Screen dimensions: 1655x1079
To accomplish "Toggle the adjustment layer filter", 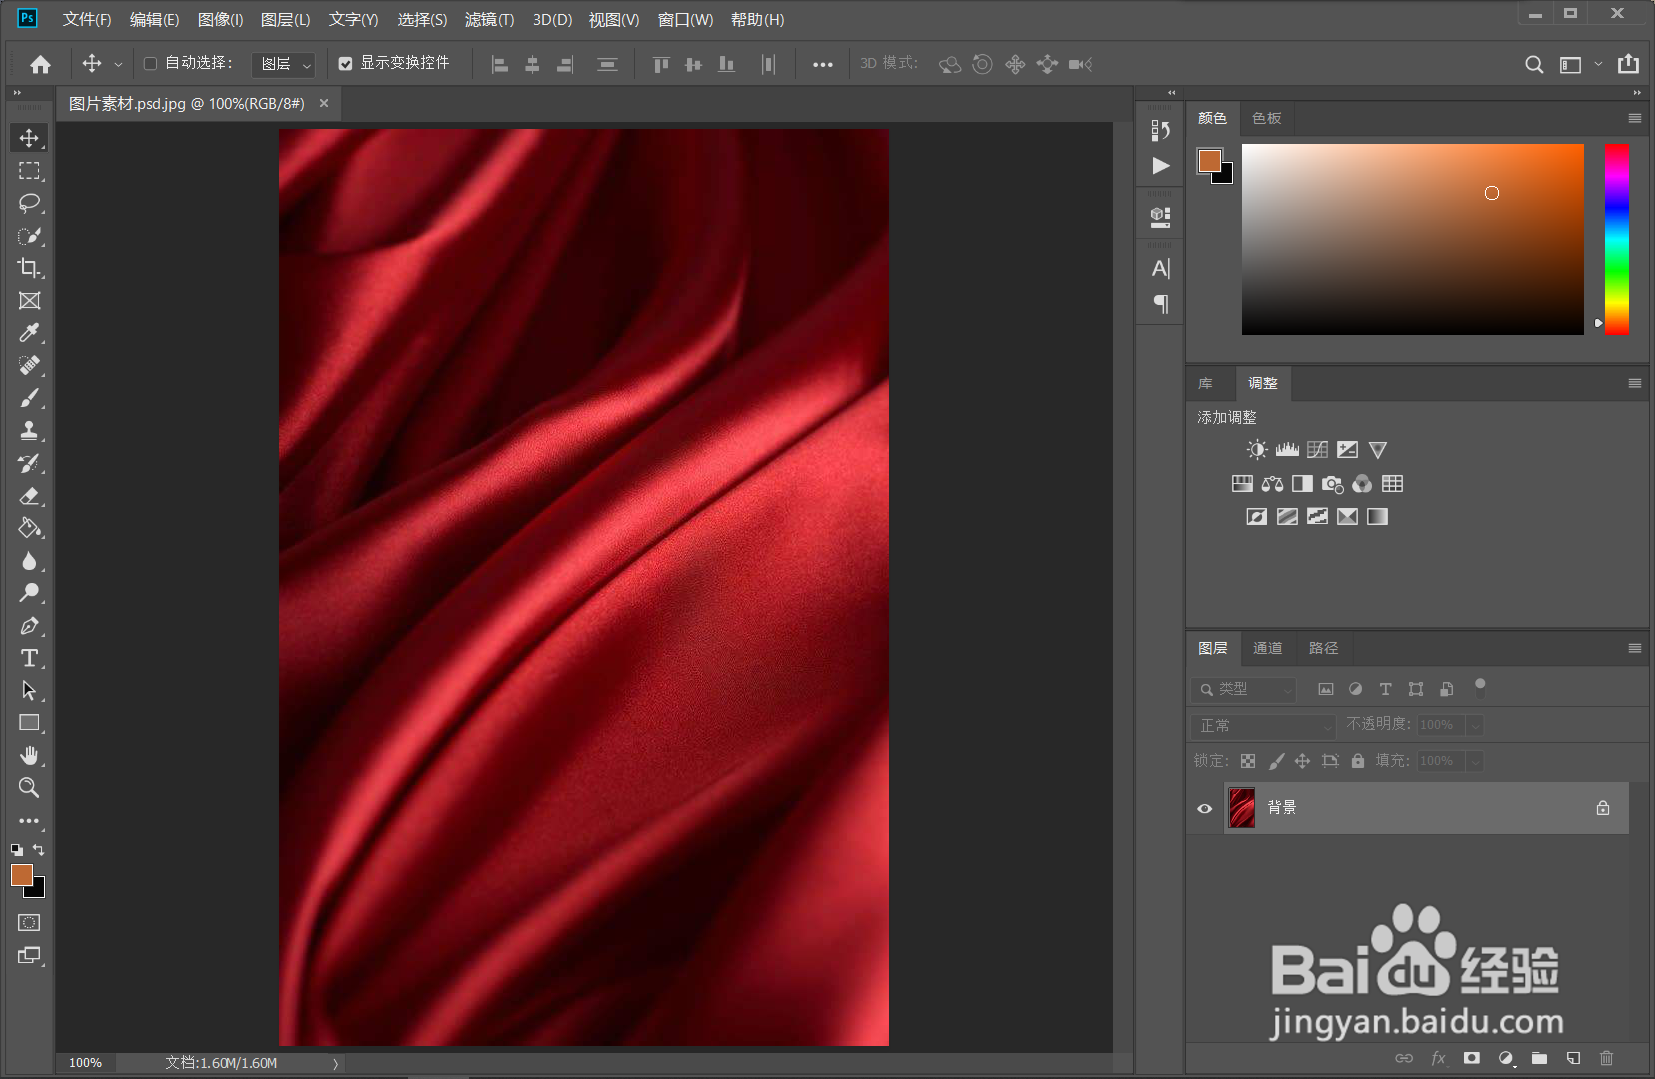I will point(1355,689).
